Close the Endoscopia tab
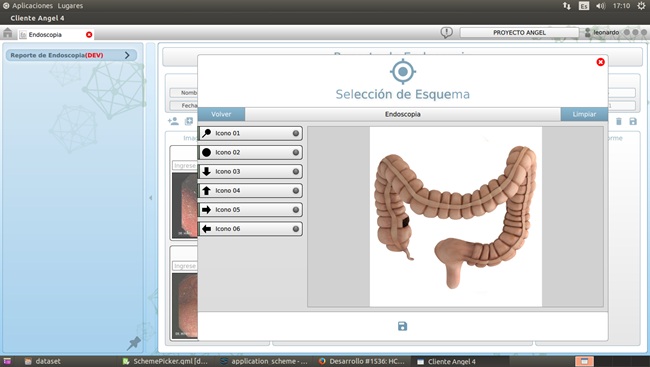650x367 pixels. [89, 34]
